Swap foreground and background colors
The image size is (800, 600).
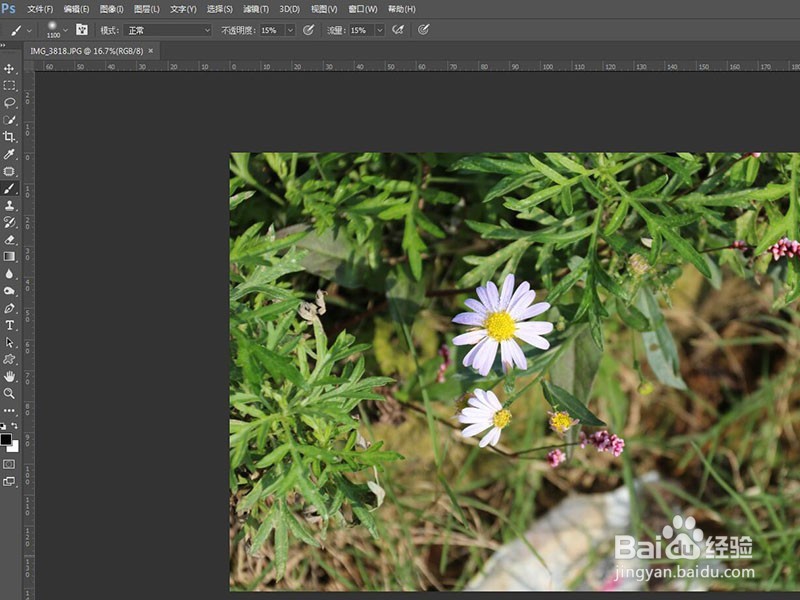14,426
